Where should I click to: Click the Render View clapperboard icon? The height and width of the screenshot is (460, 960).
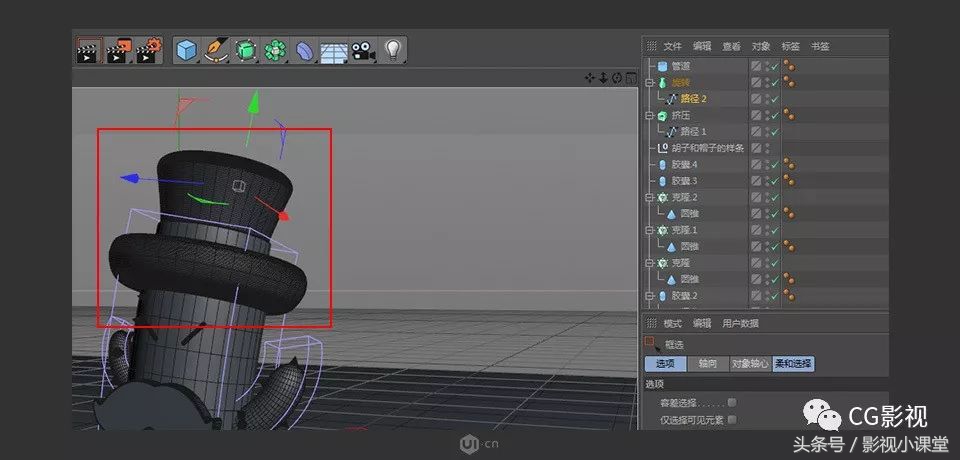(88, 50)
